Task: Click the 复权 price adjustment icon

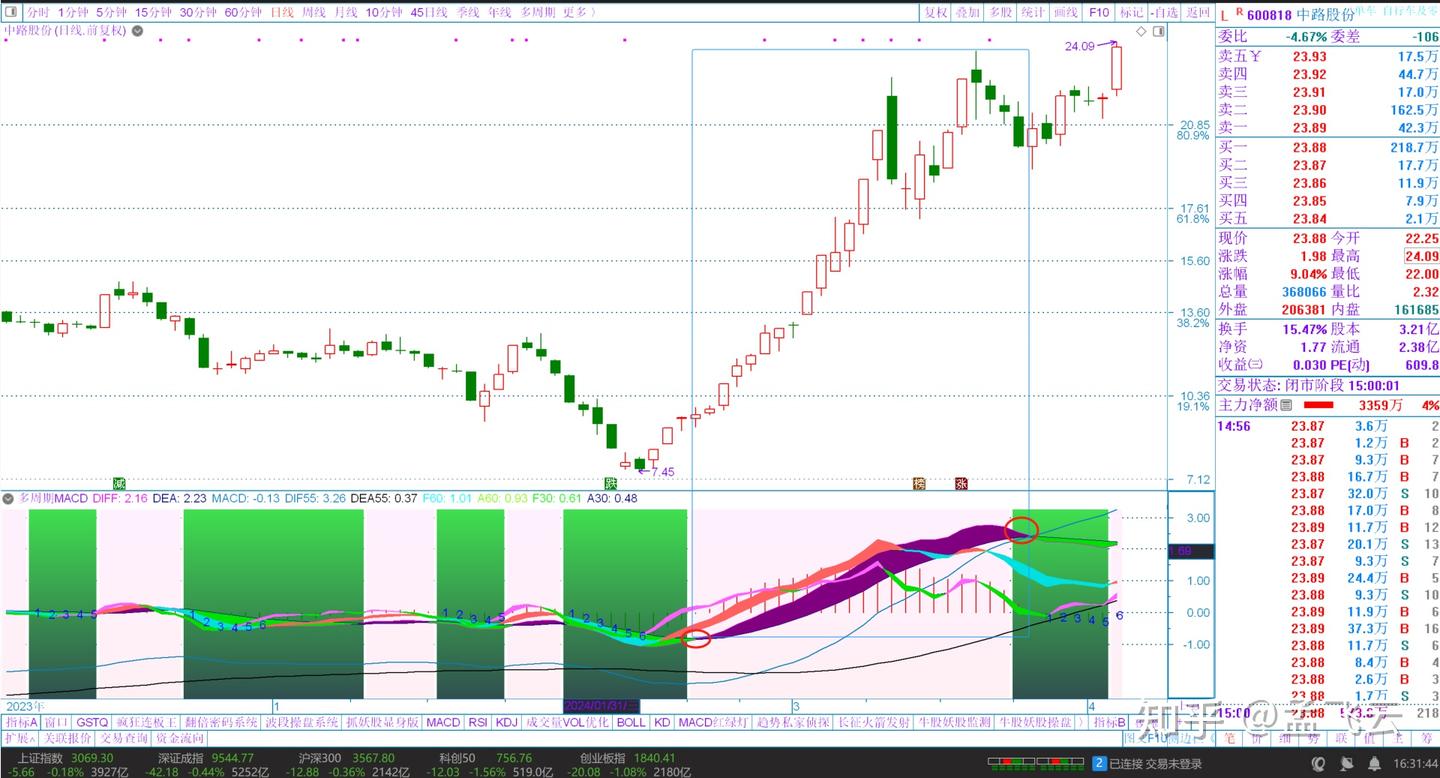Action: pos(935,13)
